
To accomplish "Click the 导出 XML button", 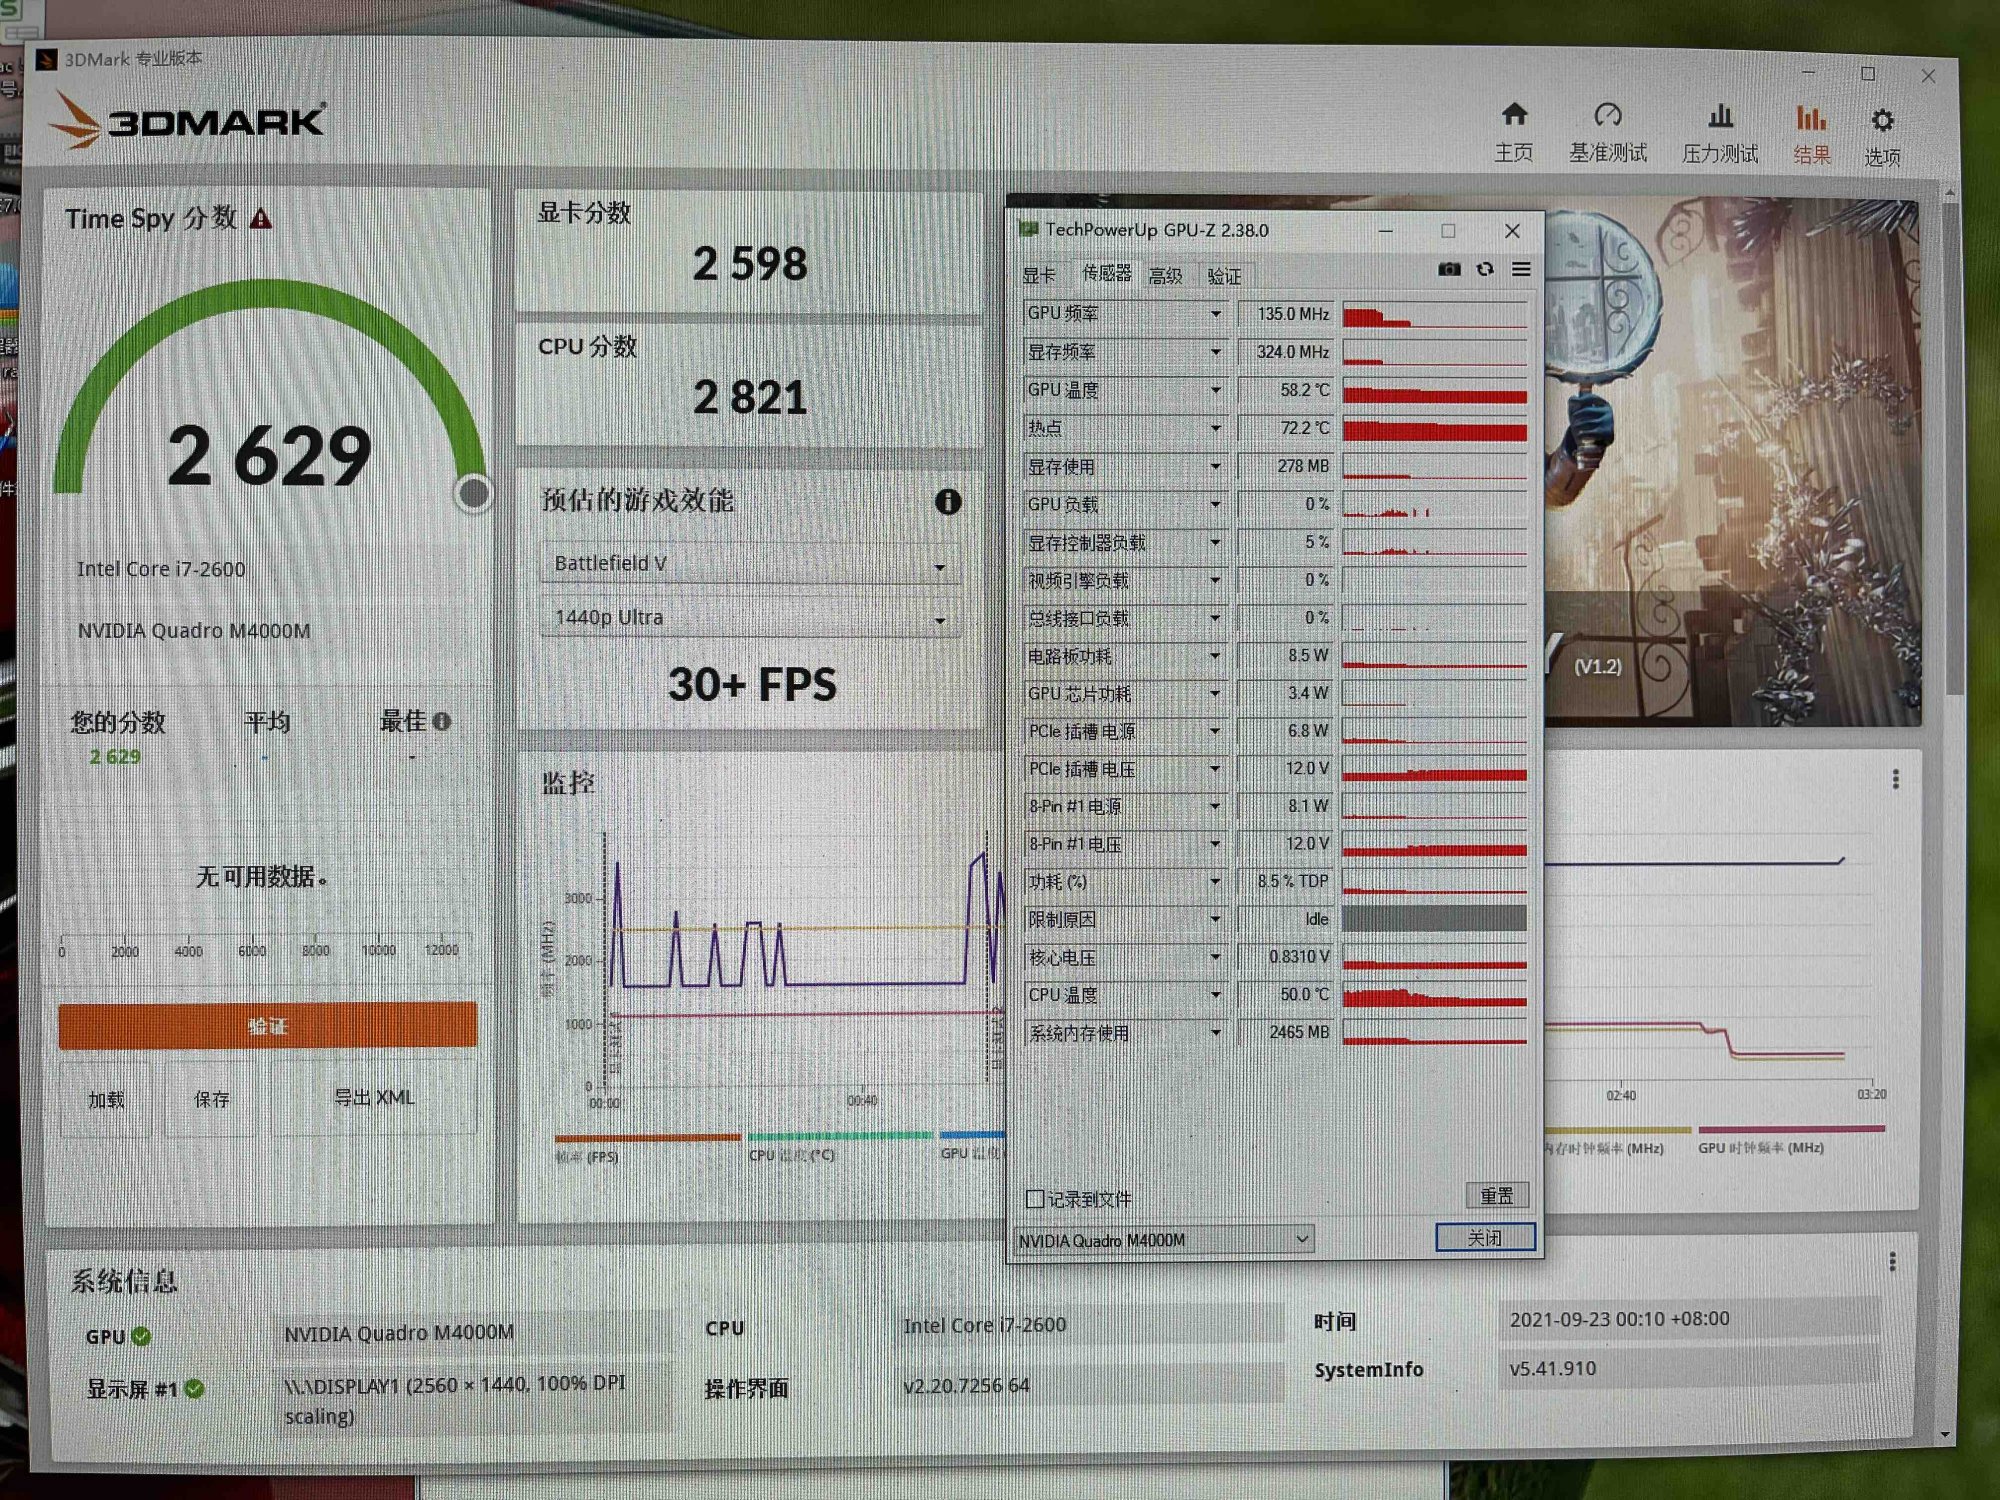I will click(374, 1098).
